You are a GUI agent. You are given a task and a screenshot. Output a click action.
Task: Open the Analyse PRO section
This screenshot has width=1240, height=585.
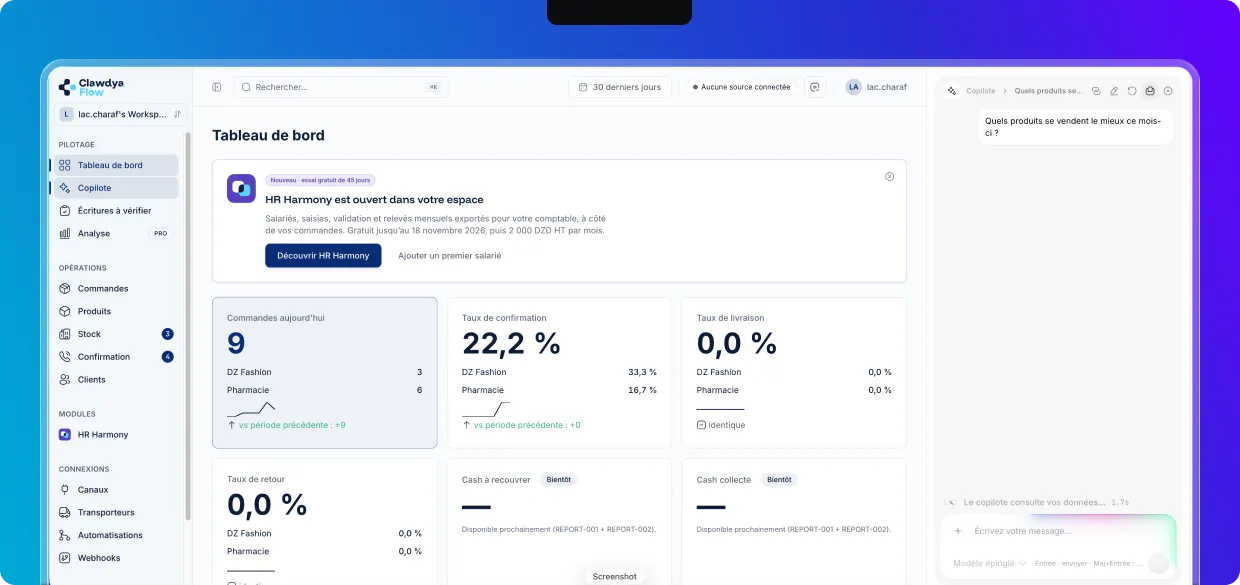(116, 233)
